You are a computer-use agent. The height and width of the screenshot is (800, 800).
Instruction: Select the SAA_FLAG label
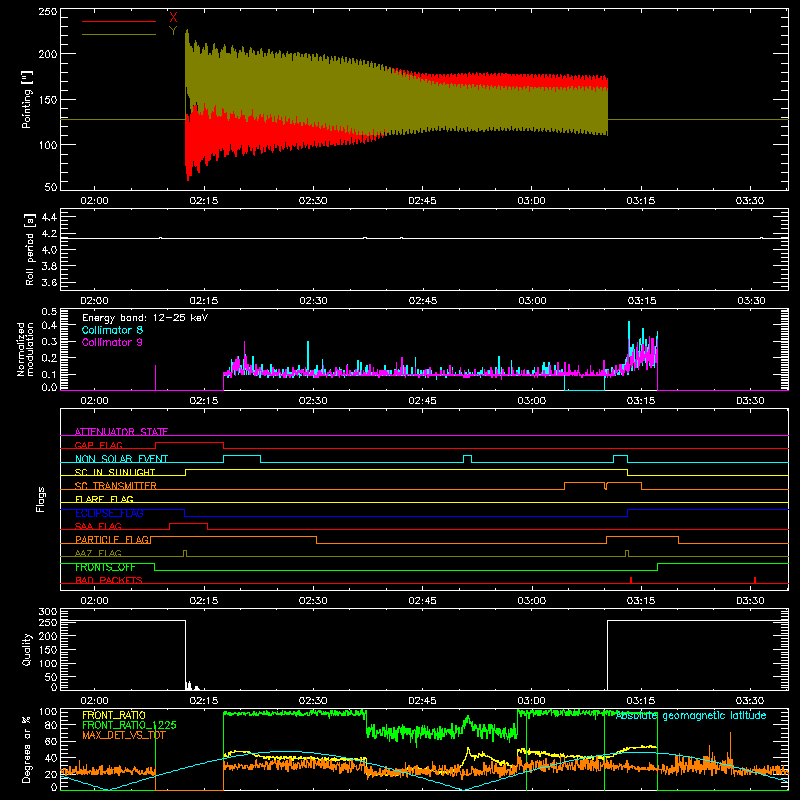tap(98, 526)
